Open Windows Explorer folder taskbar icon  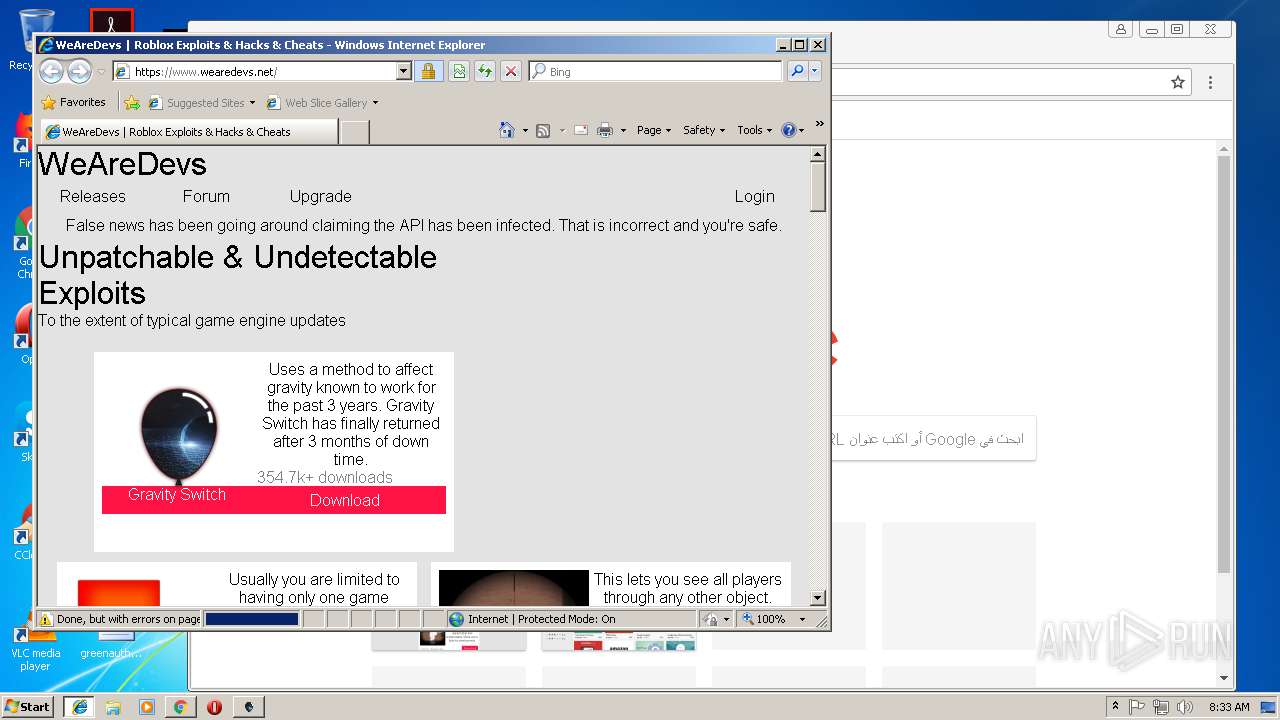coord(113,706)
